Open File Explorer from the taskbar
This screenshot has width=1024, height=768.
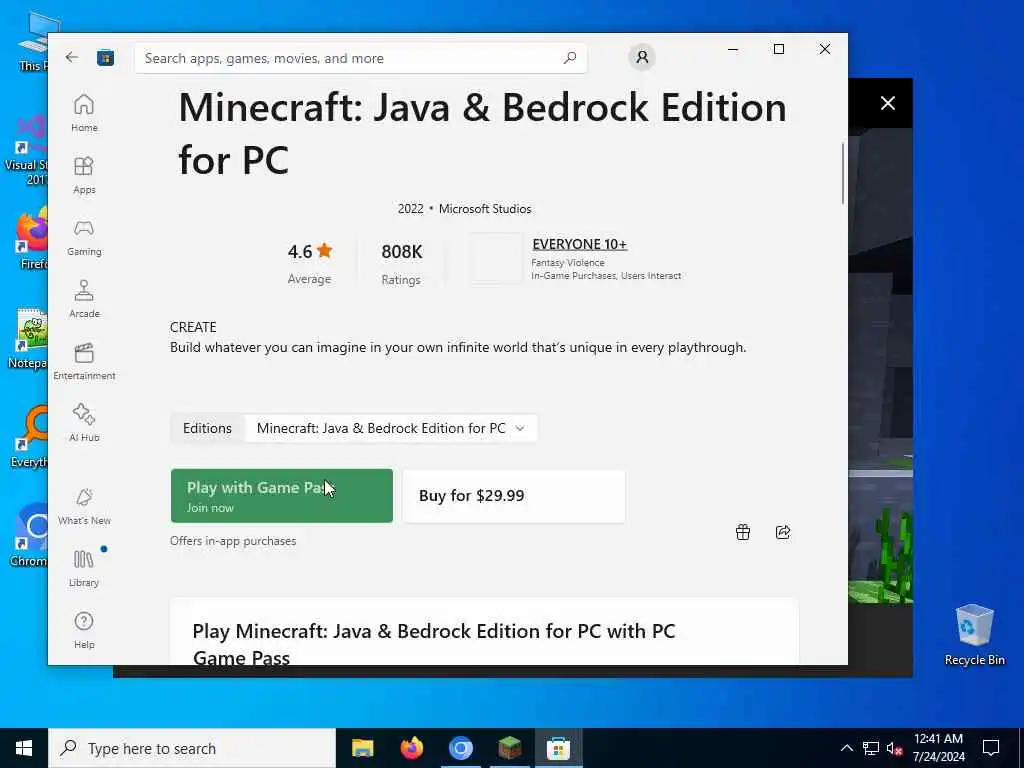362,748
